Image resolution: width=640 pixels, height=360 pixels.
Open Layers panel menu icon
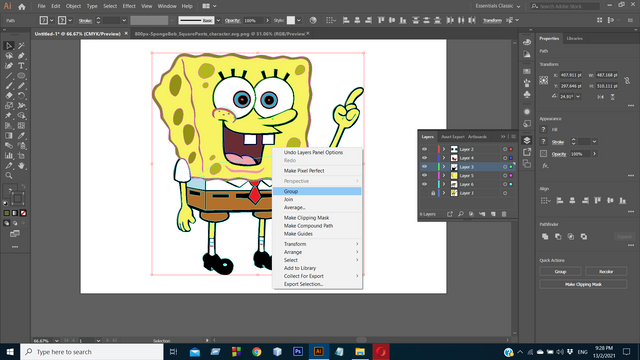[x=513, y=137]
